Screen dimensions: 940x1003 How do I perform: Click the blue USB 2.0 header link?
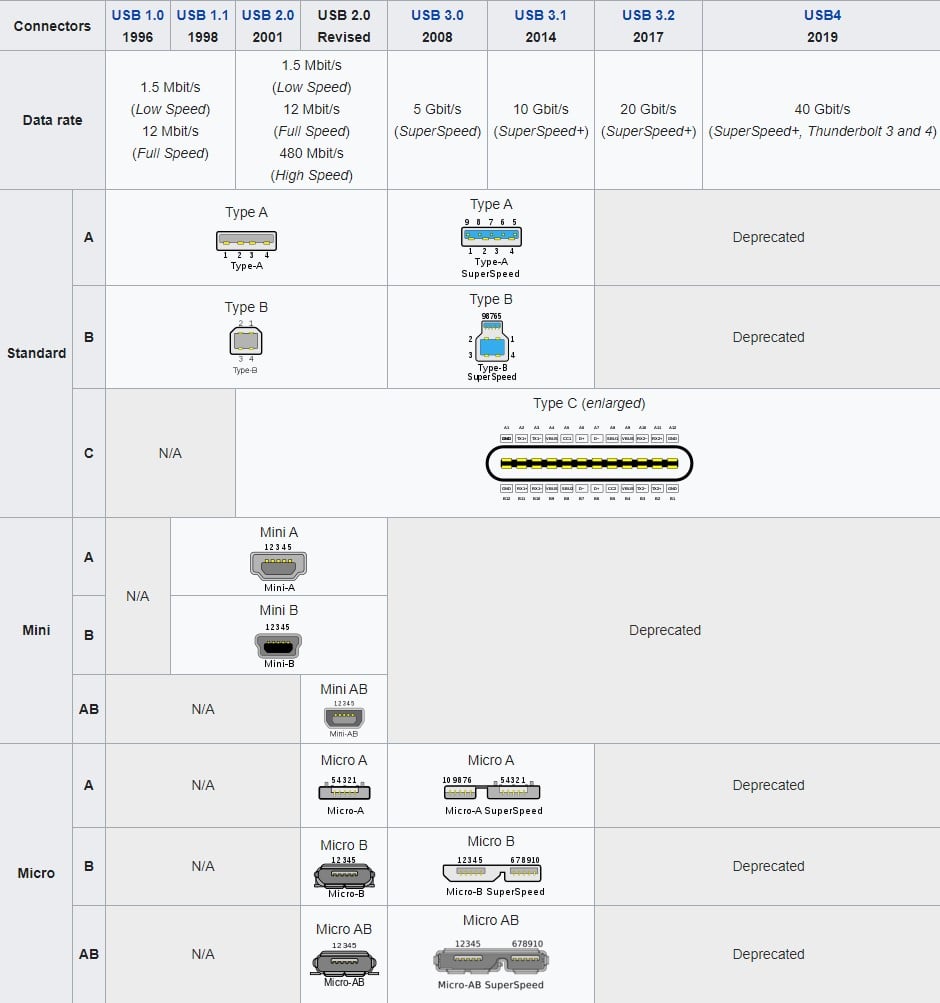(269, 15)
